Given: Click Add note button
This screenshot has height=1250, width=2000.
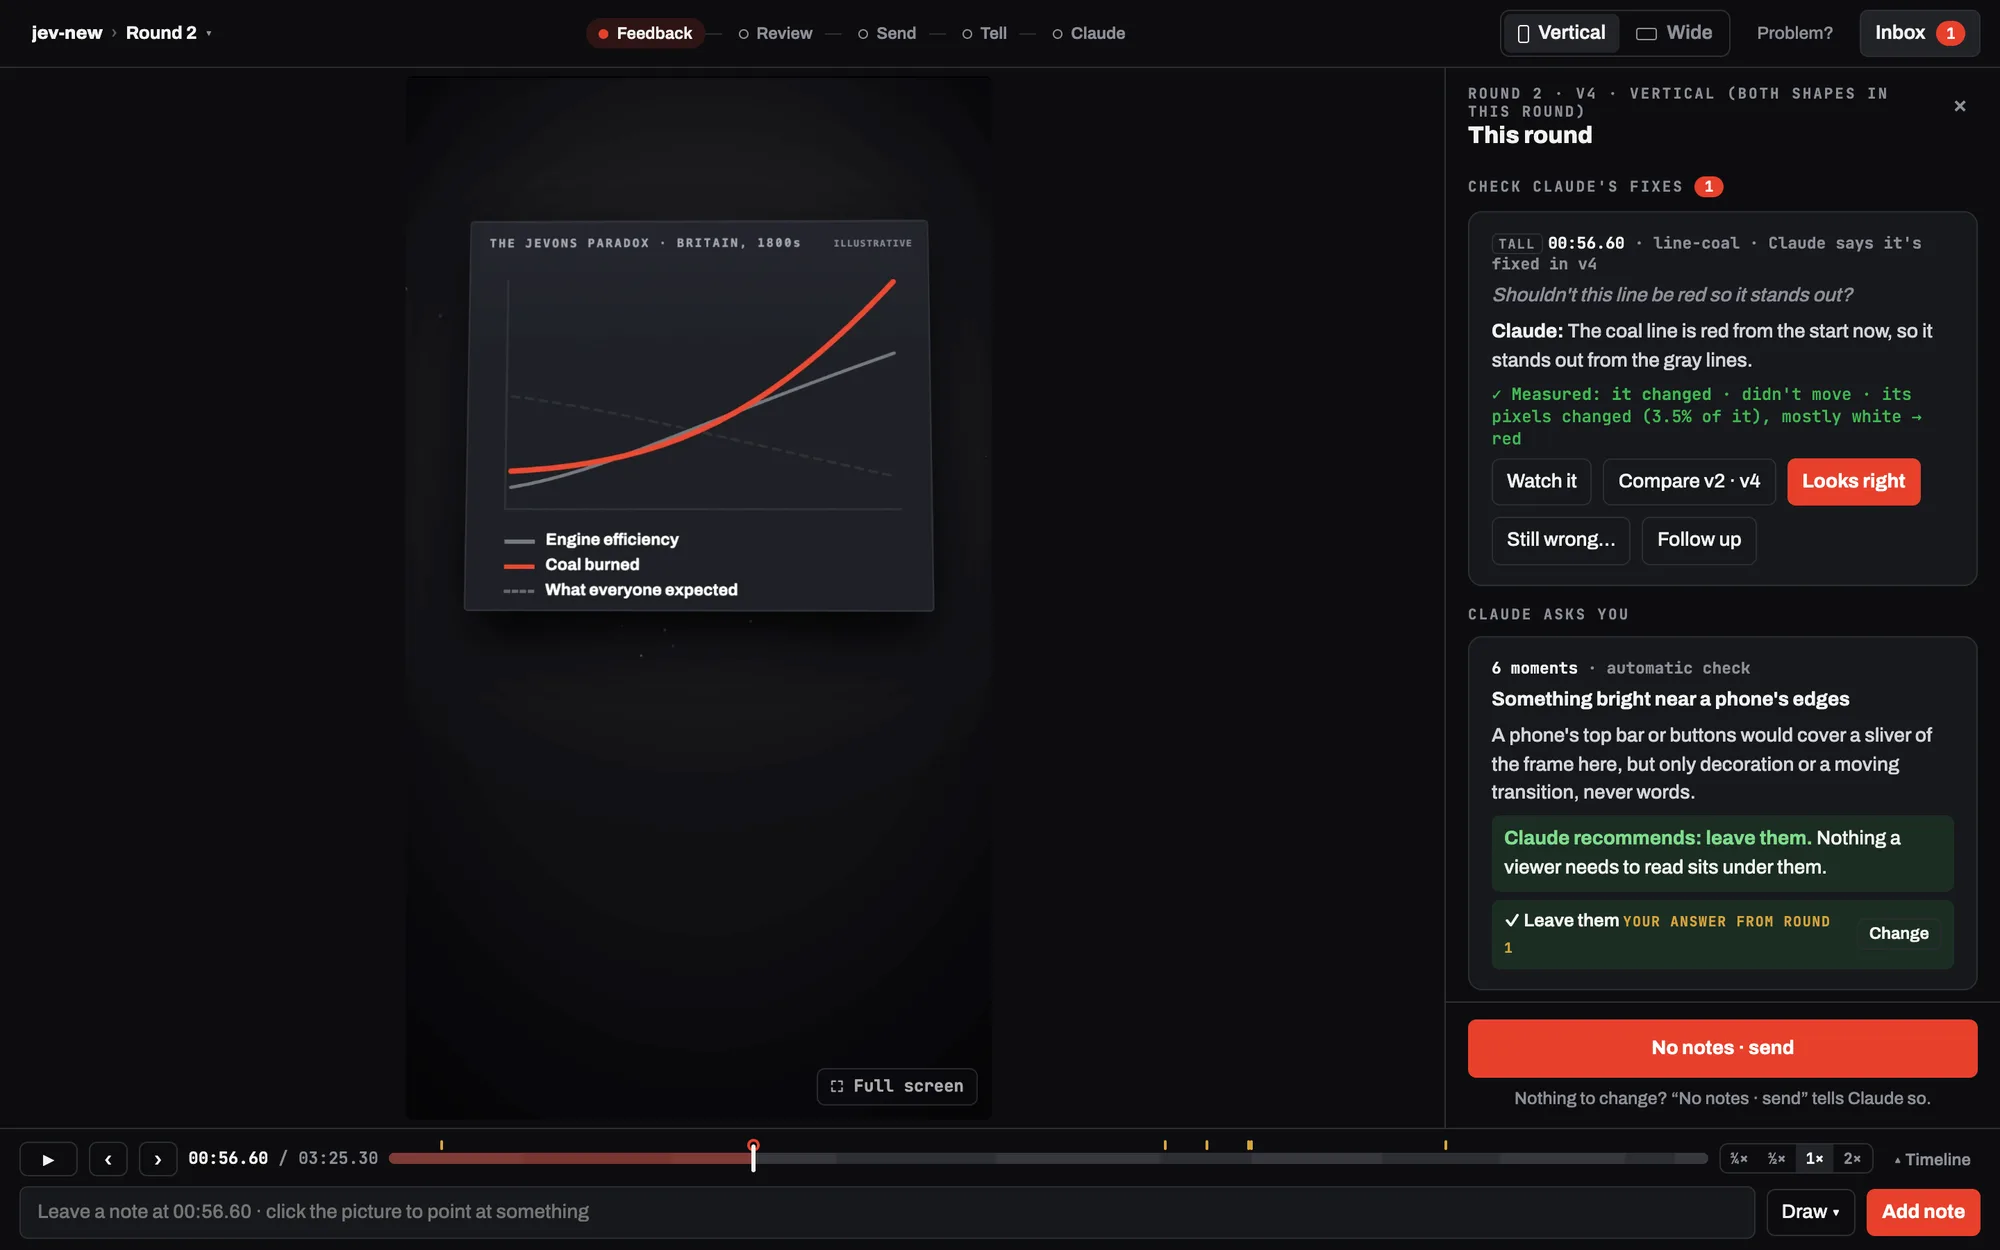Looking at the screenshot, I should [x=1923, y=1212].
